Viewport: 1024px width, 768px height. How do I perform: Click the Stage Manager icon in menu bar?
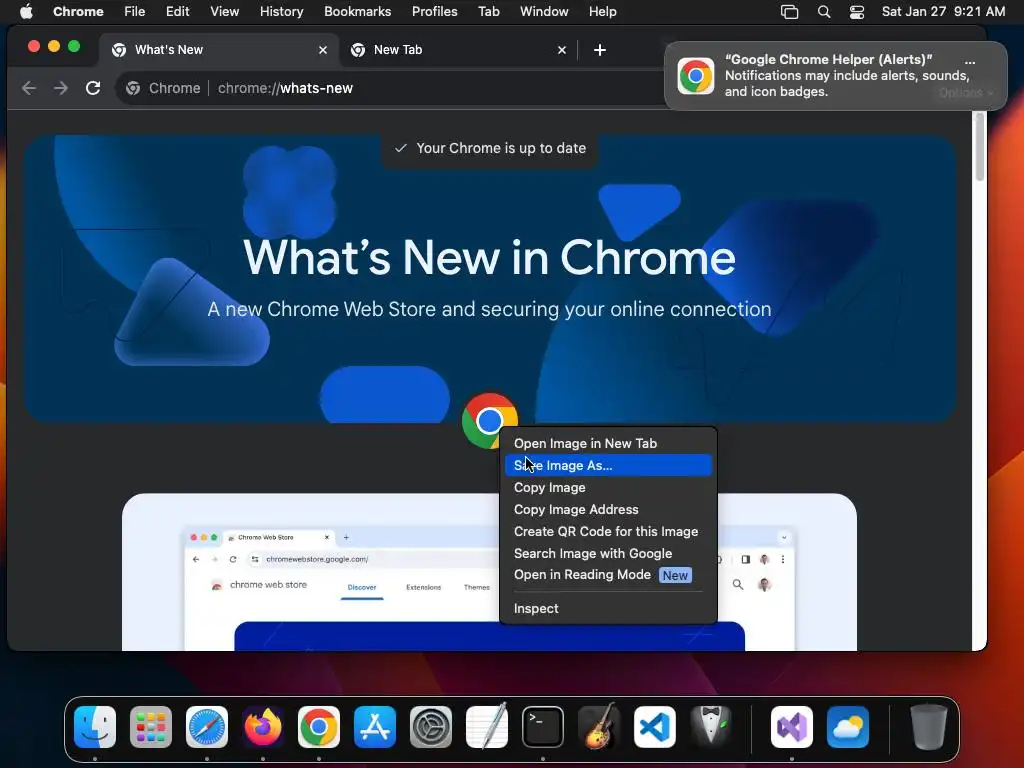click(x=790, y=12)
